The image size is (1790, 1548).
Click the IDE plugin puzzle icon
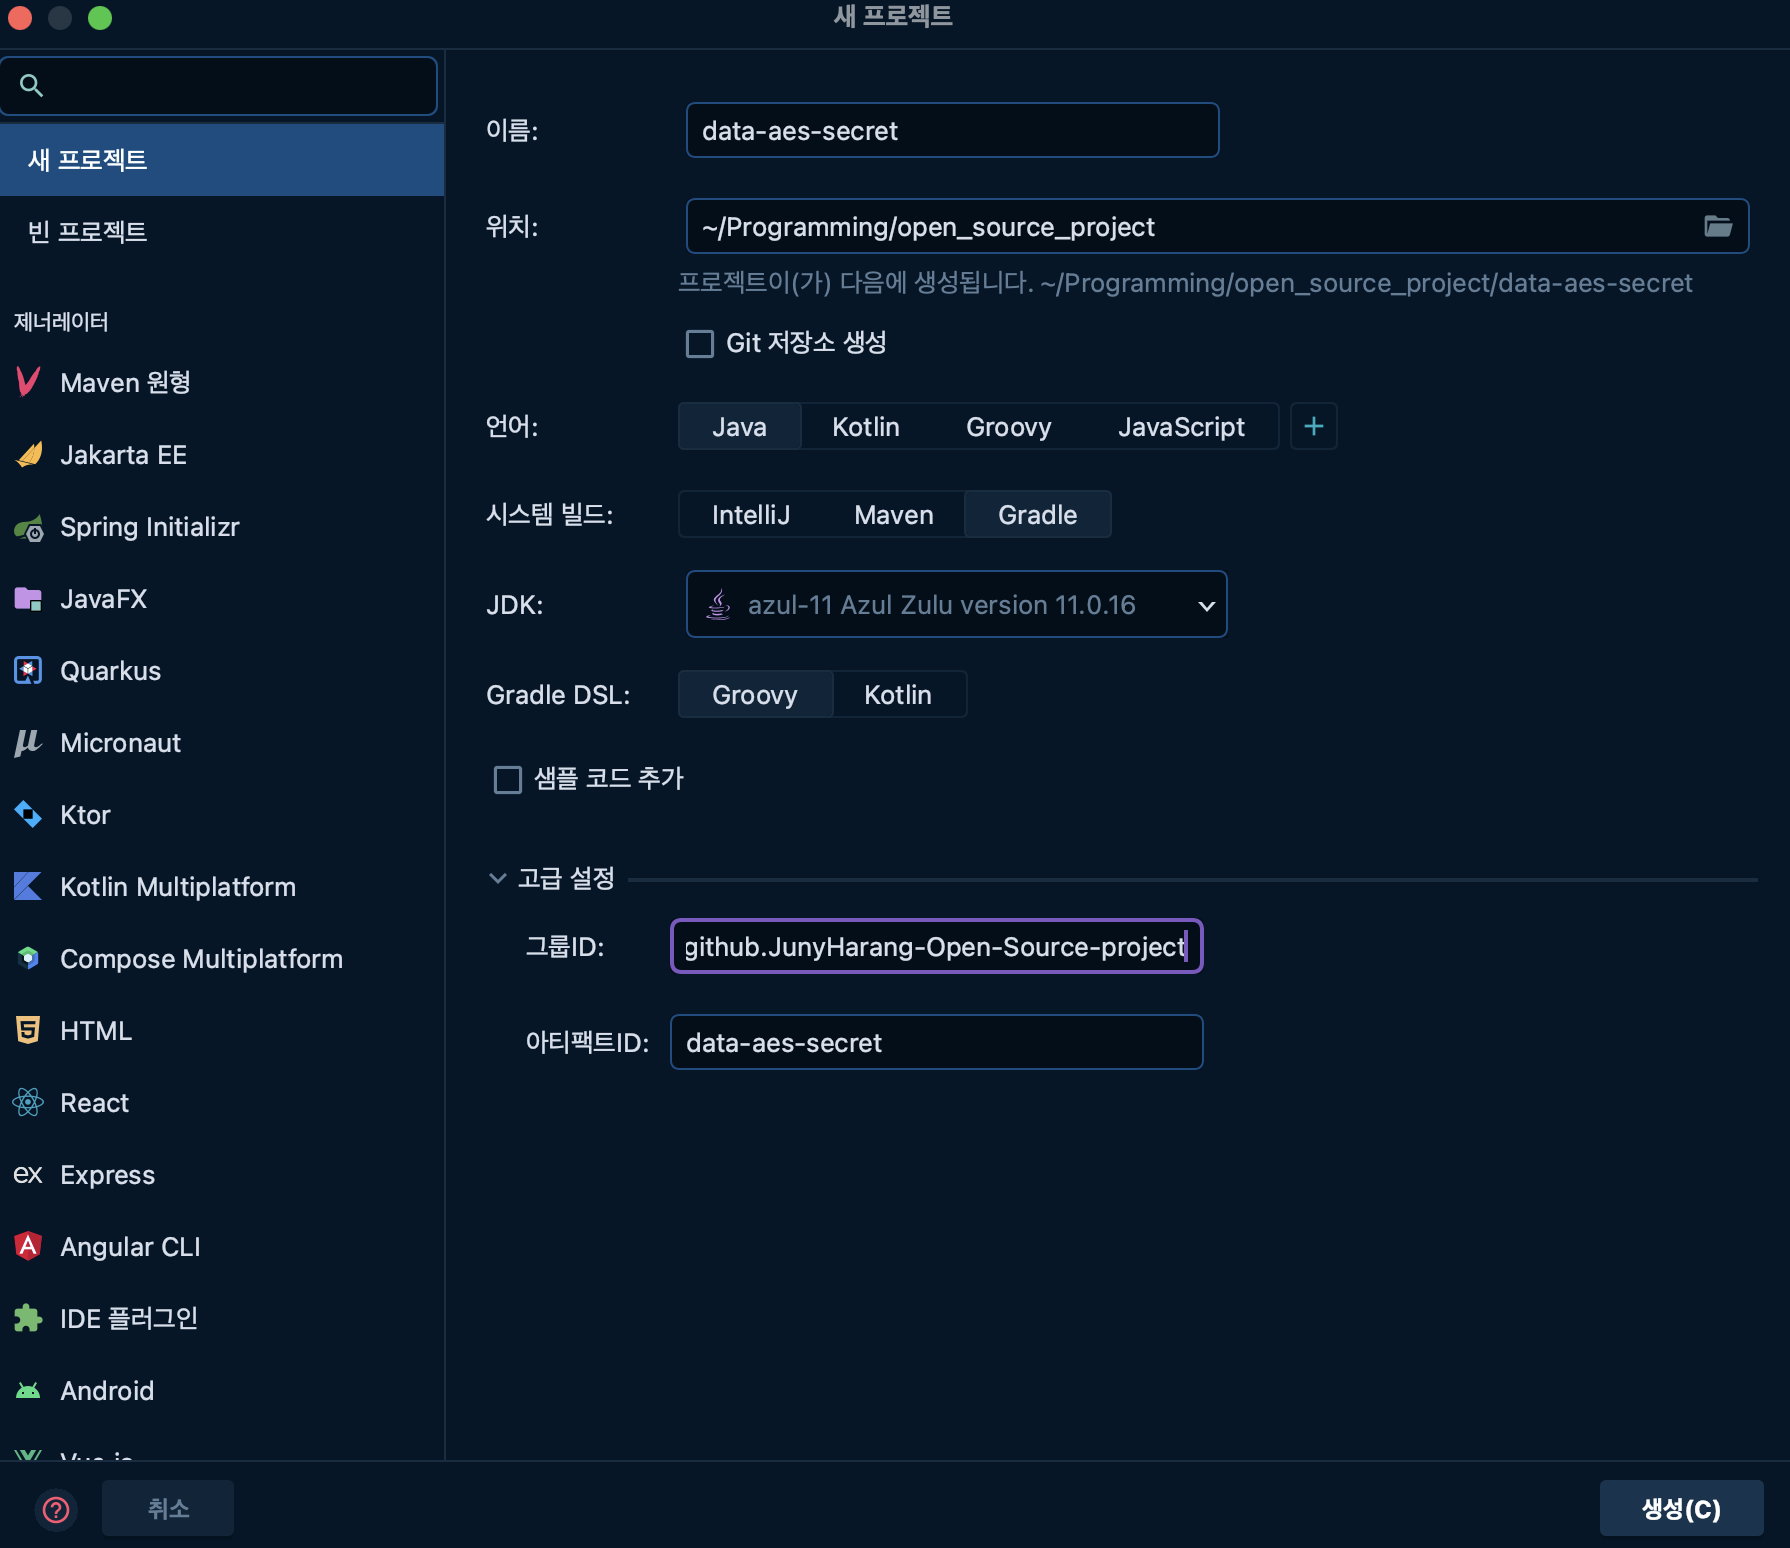tap(28, 1319)
